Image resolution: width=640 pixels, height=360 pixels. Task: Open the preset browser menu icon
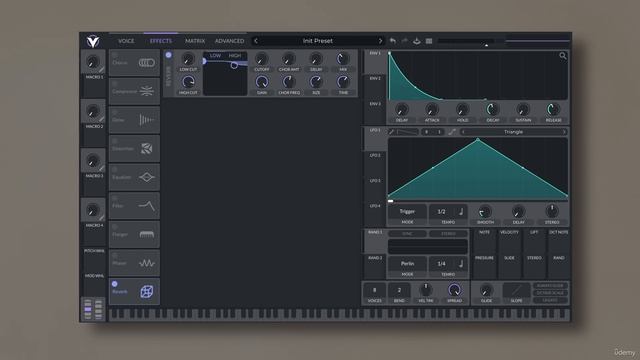[429, 41]
